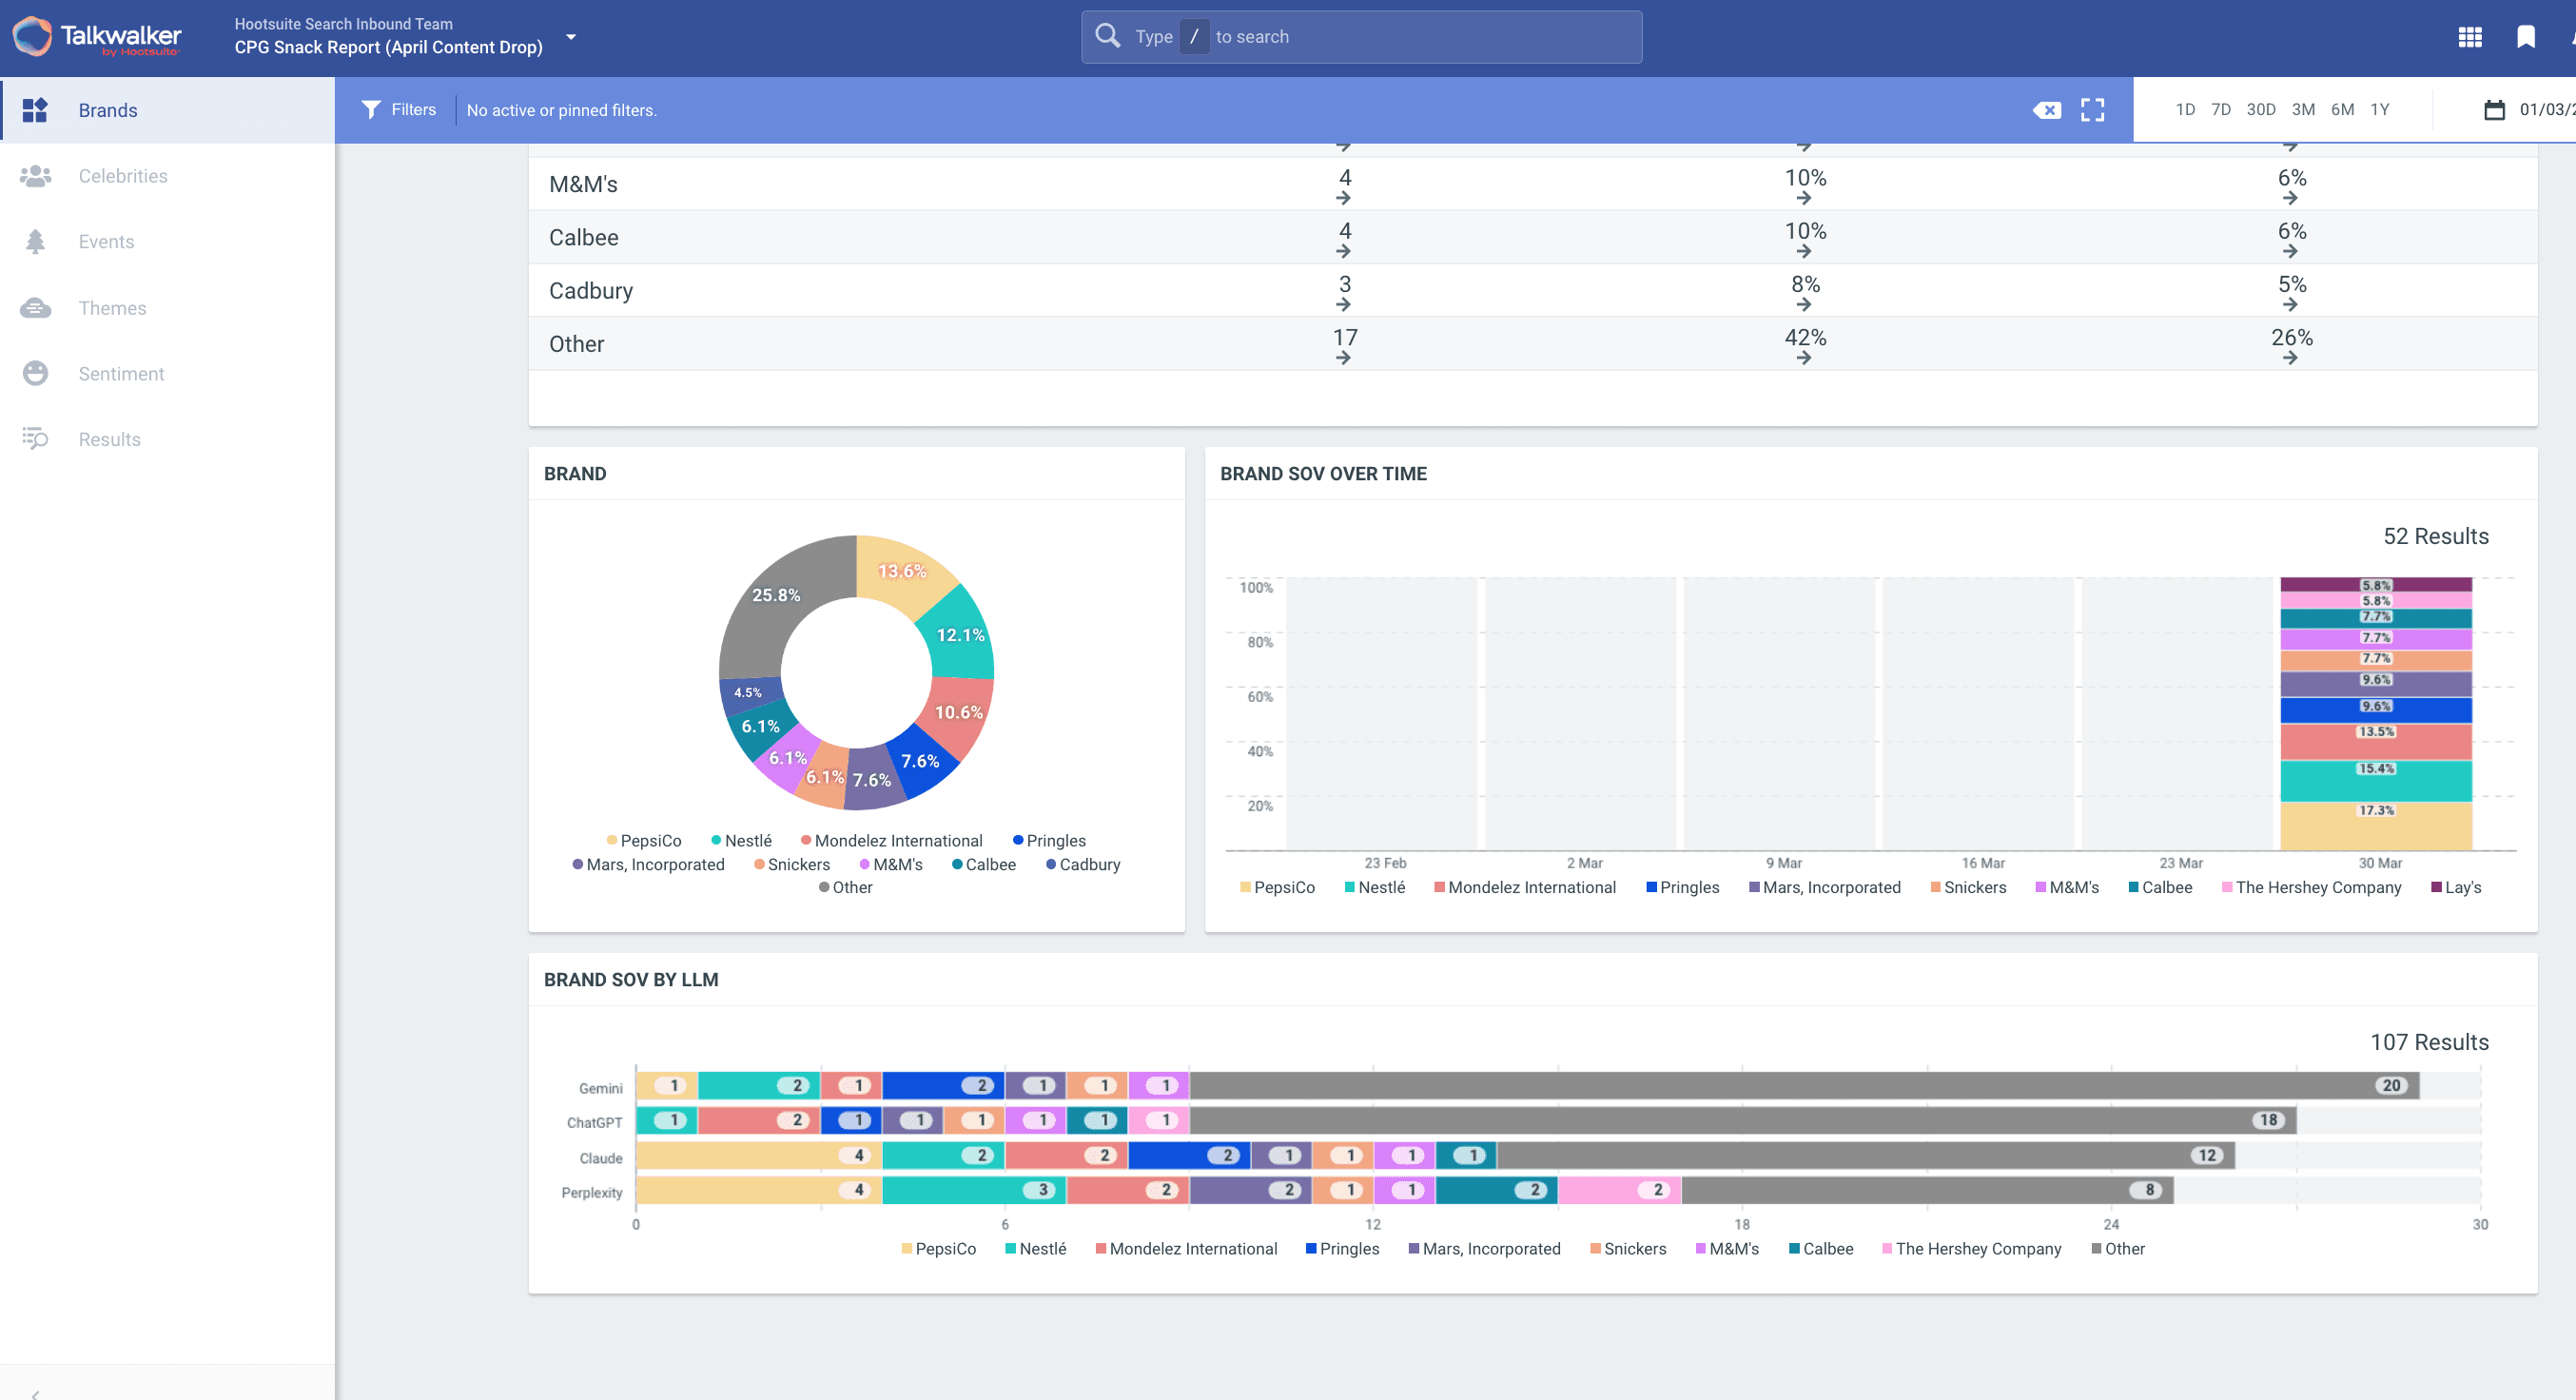Image resolution: width=2576 pixels, height=1400 pixels.
Task: Click the Filters funnel icon
Action: 371,110
